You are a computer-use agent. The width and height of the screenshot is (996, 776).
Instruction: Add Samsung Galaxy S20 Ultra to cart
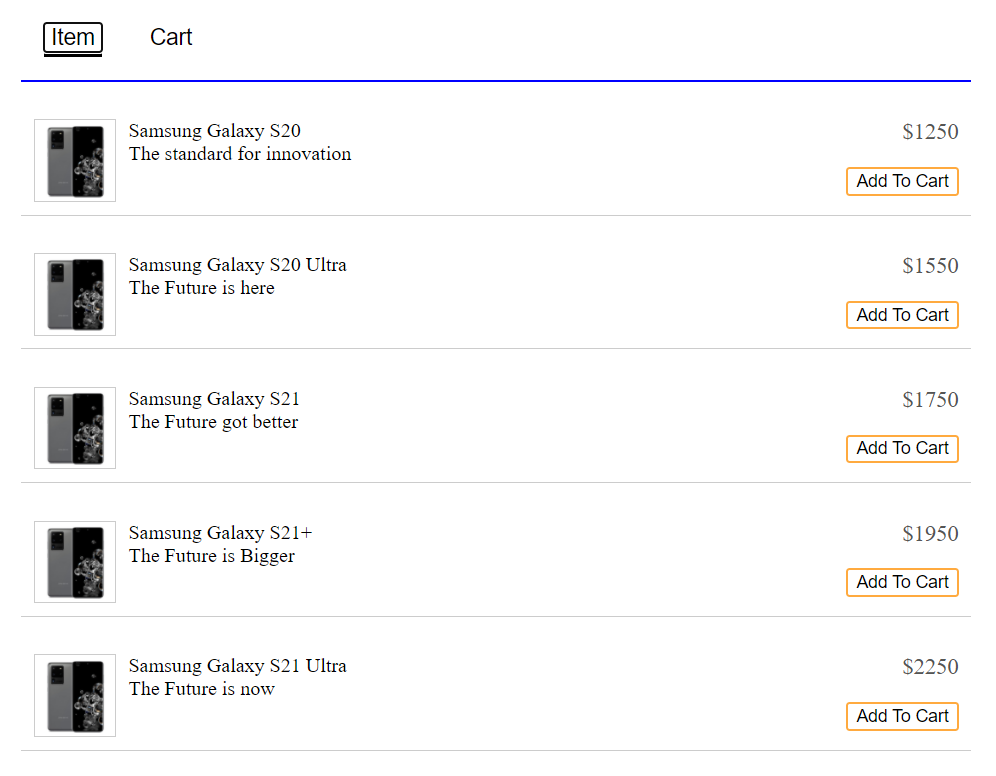[902, 315]
